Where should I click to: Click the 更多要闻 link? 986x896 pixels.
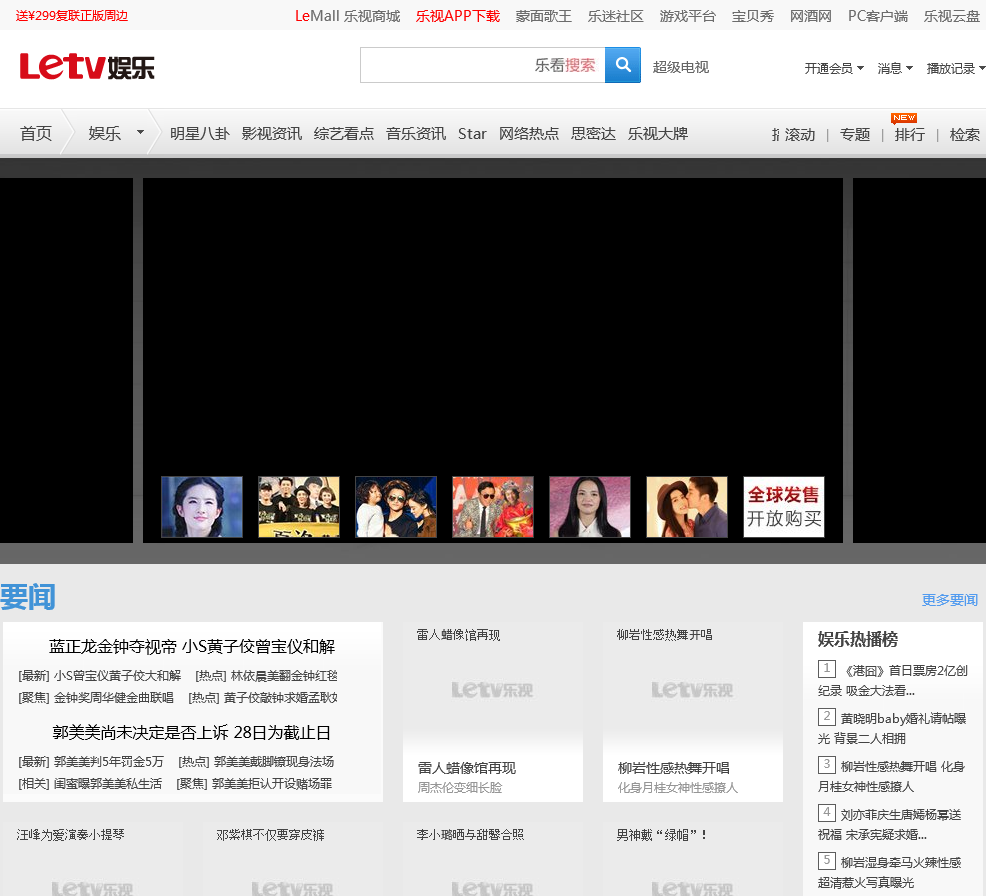pos(950,600)
